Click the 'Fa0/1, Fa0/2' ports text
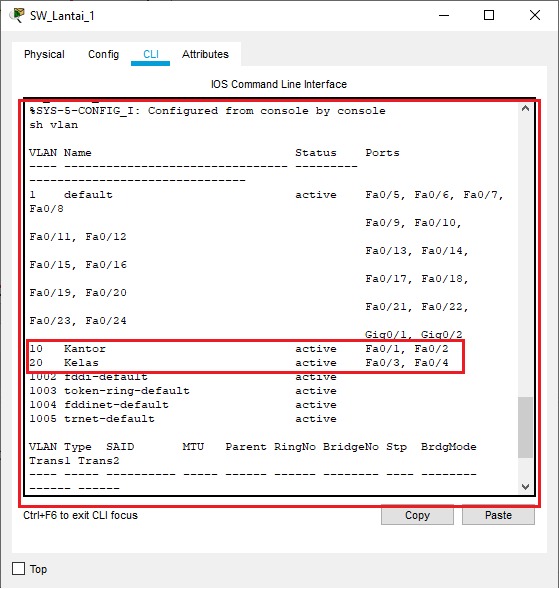Image resolution: width=559 pixels, height=589 pixels. point(407,349)
